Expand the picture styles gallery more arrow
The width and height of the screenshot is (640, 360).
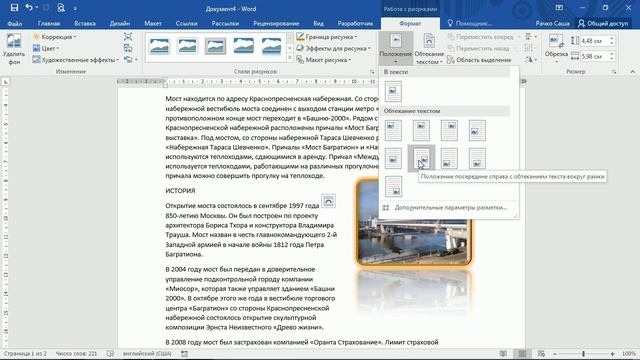coord(290,59)
